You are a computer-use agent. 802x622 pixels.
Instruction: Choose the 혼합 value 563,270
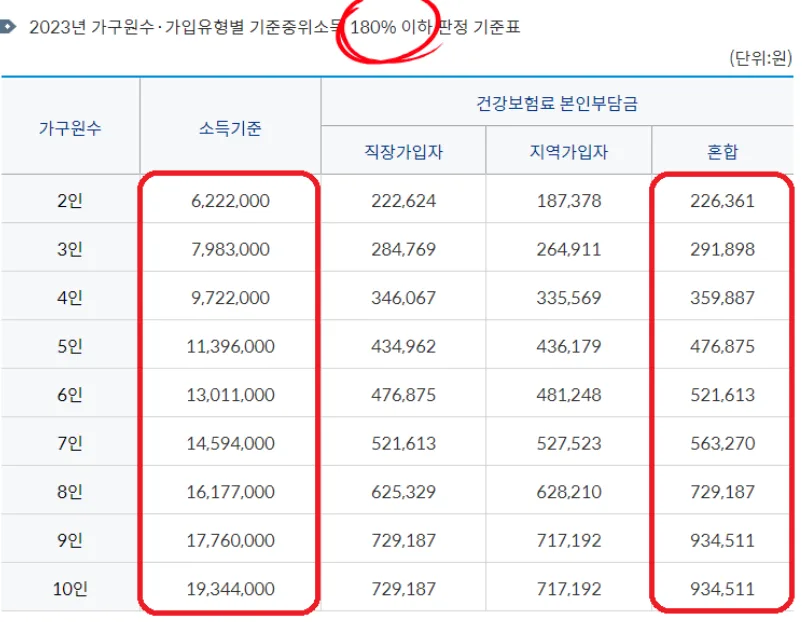[722, 443]
